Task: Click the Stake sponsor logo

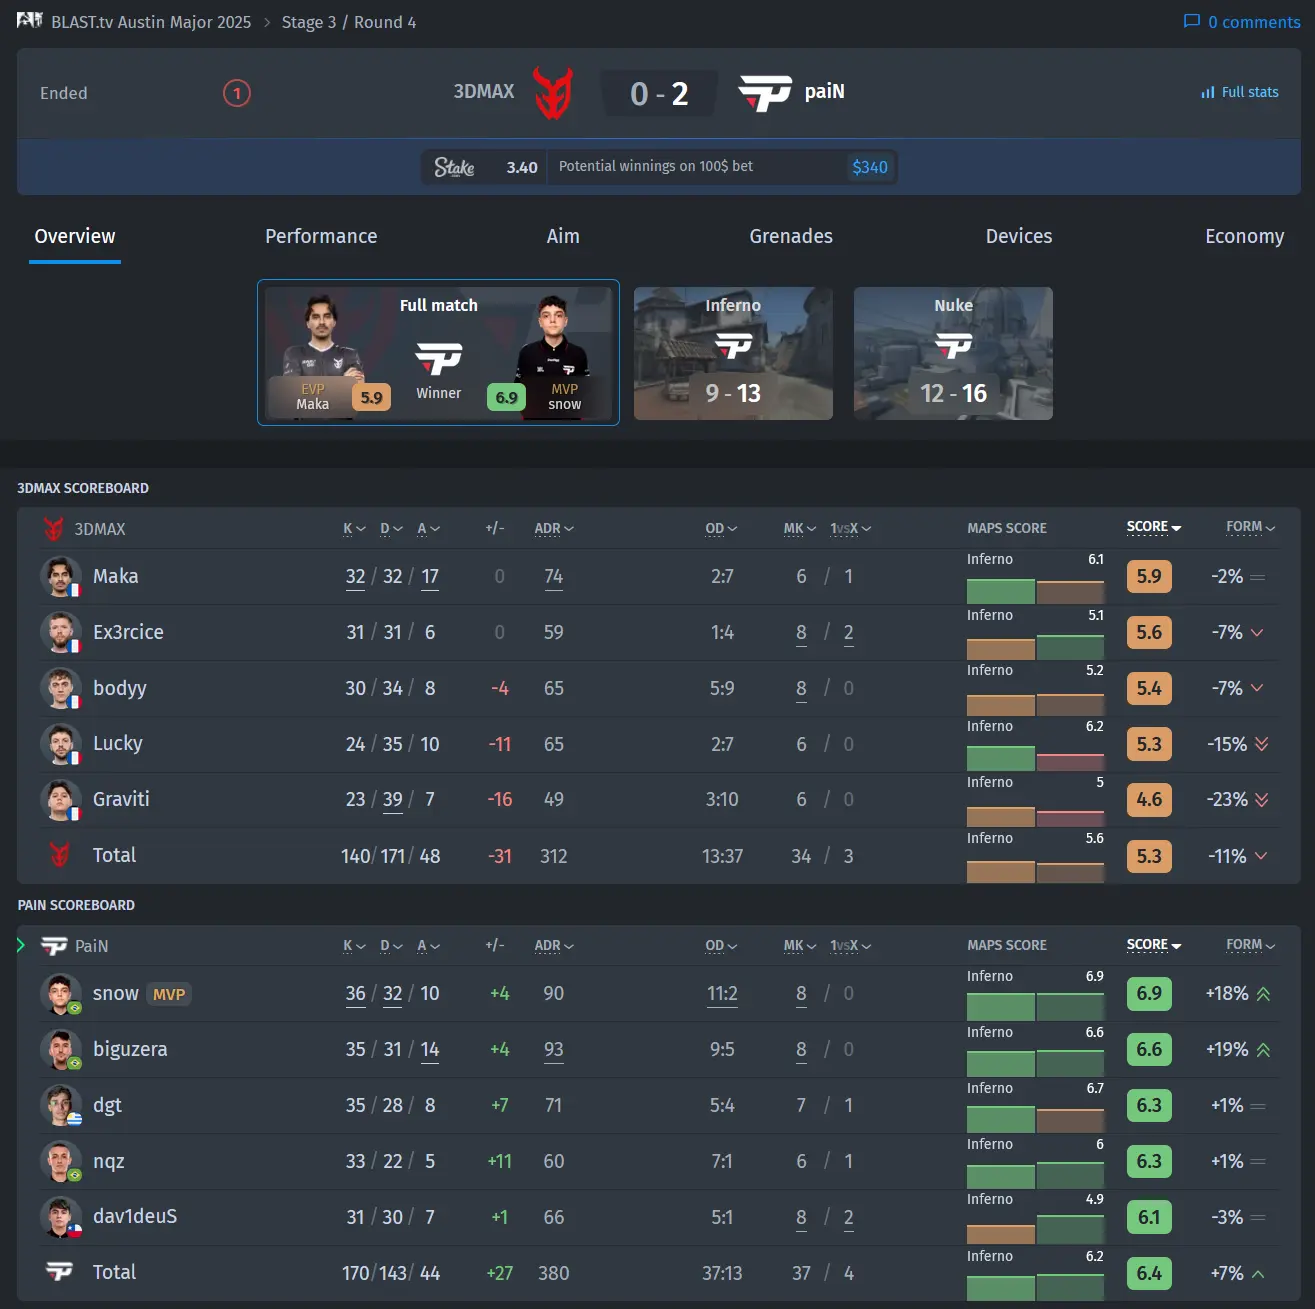Action: point(454,167)
